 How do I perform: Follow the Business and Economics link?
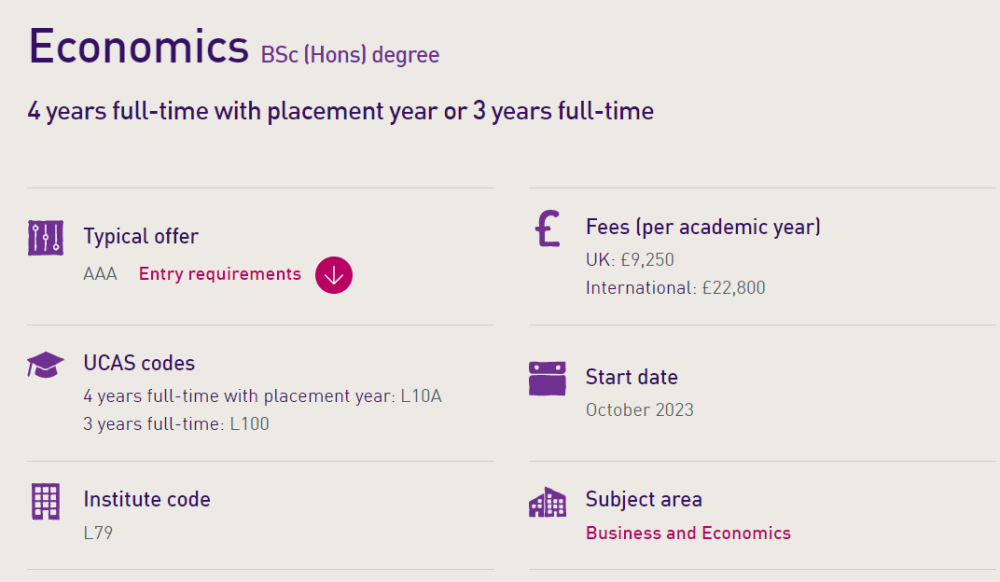click(x=688, y=533)
